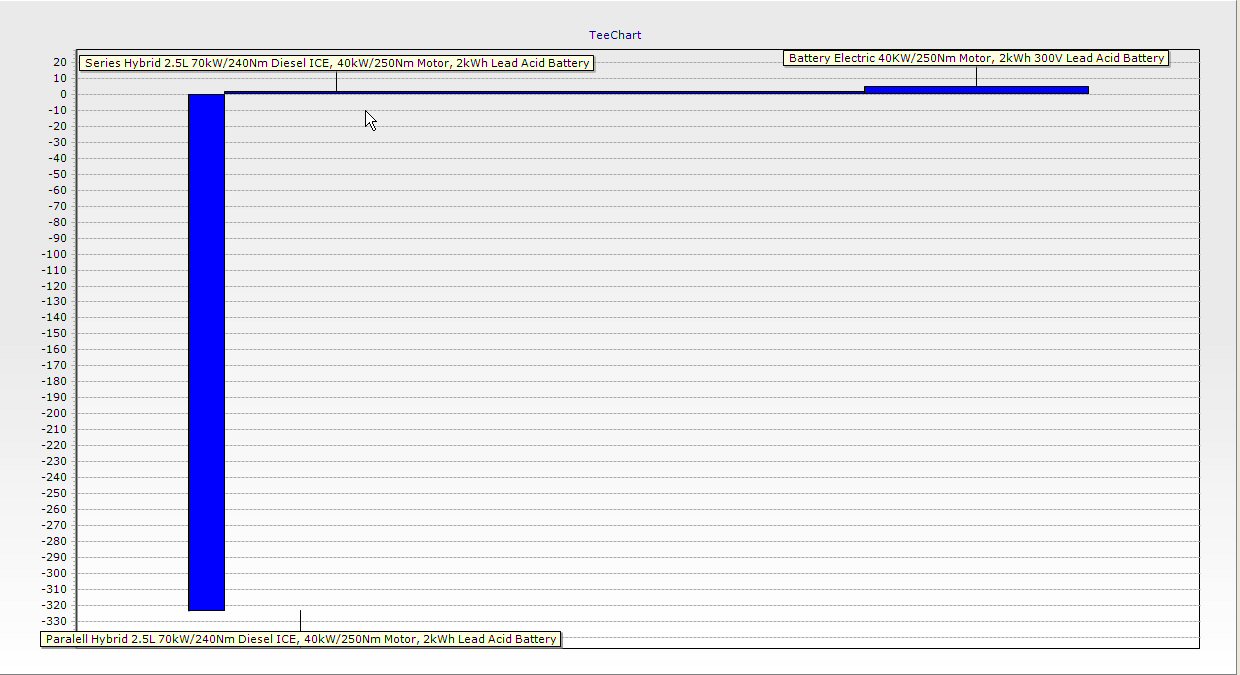
Task: Click the -330 axis label
Action: (54, 621)
